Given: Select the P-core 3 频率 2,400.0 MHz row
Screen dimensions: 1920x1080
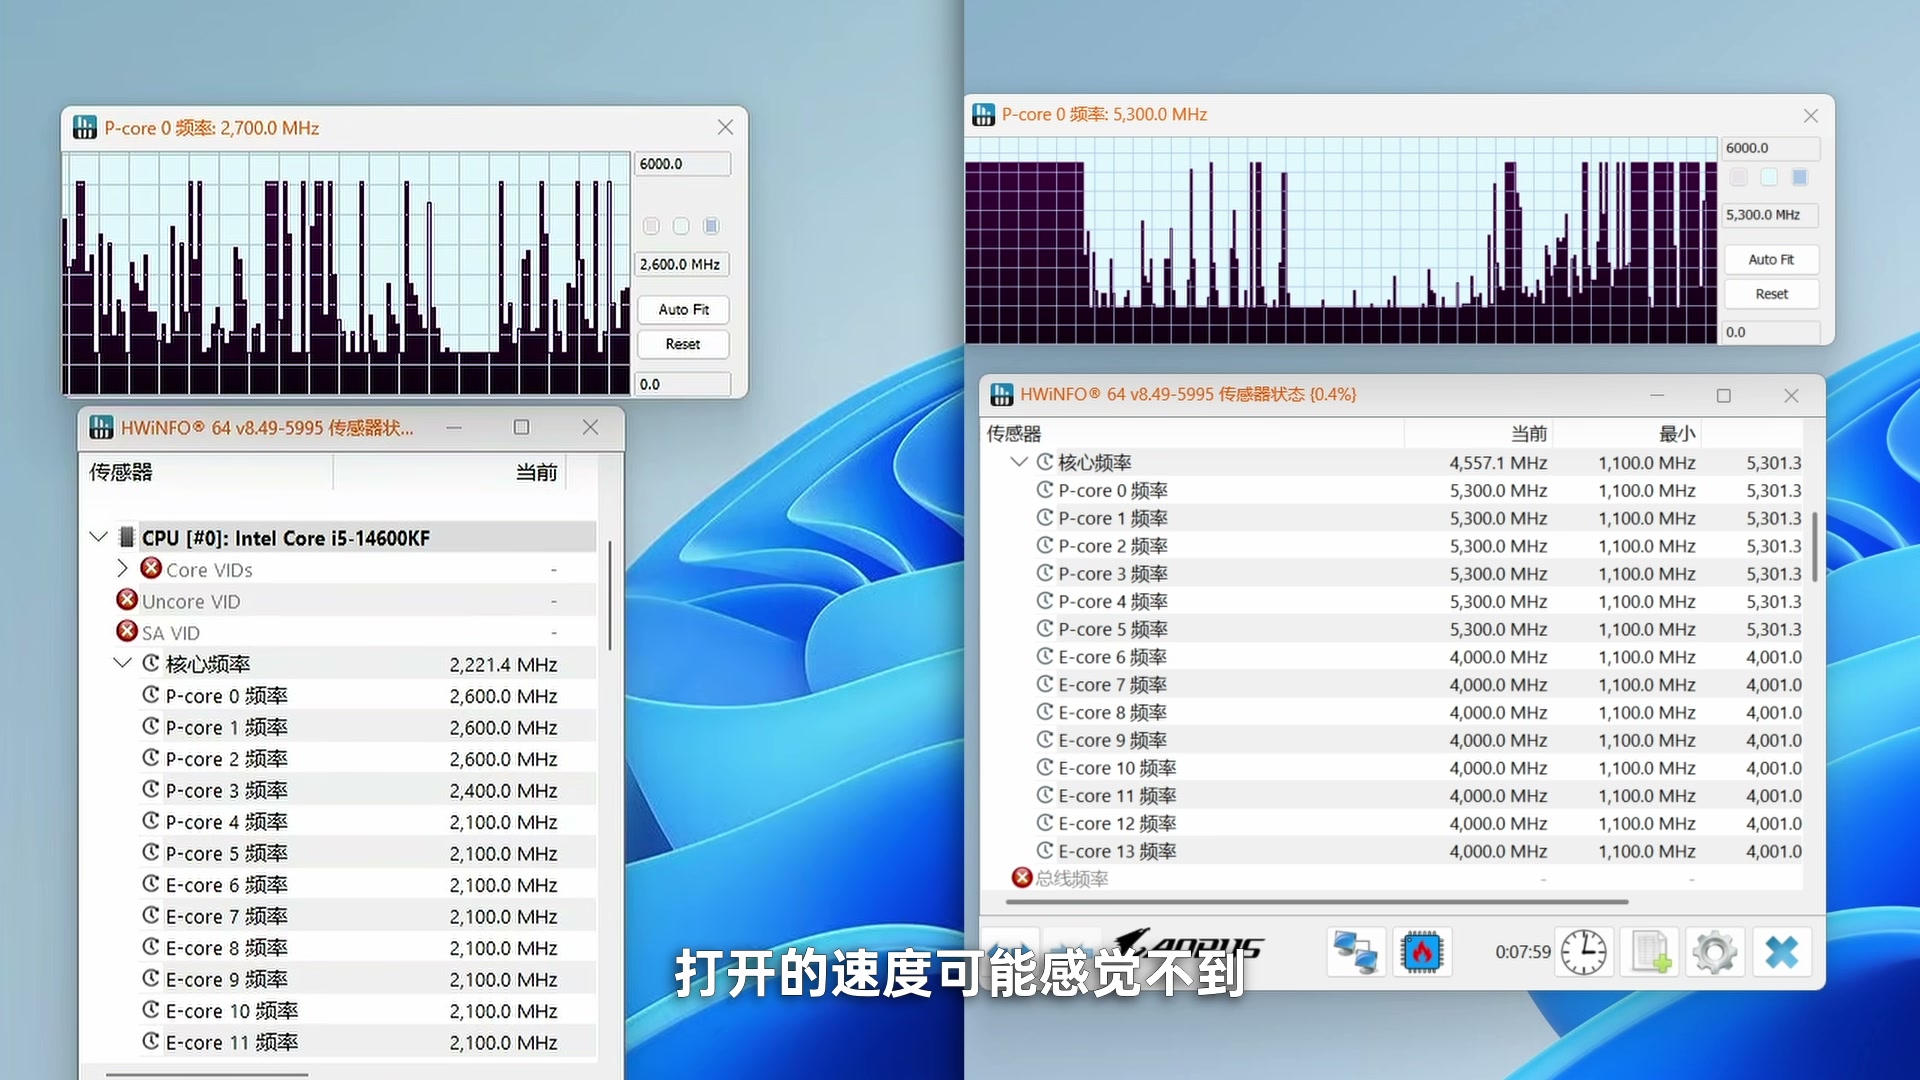Looking at the screenshot, I should coord(340,790).
